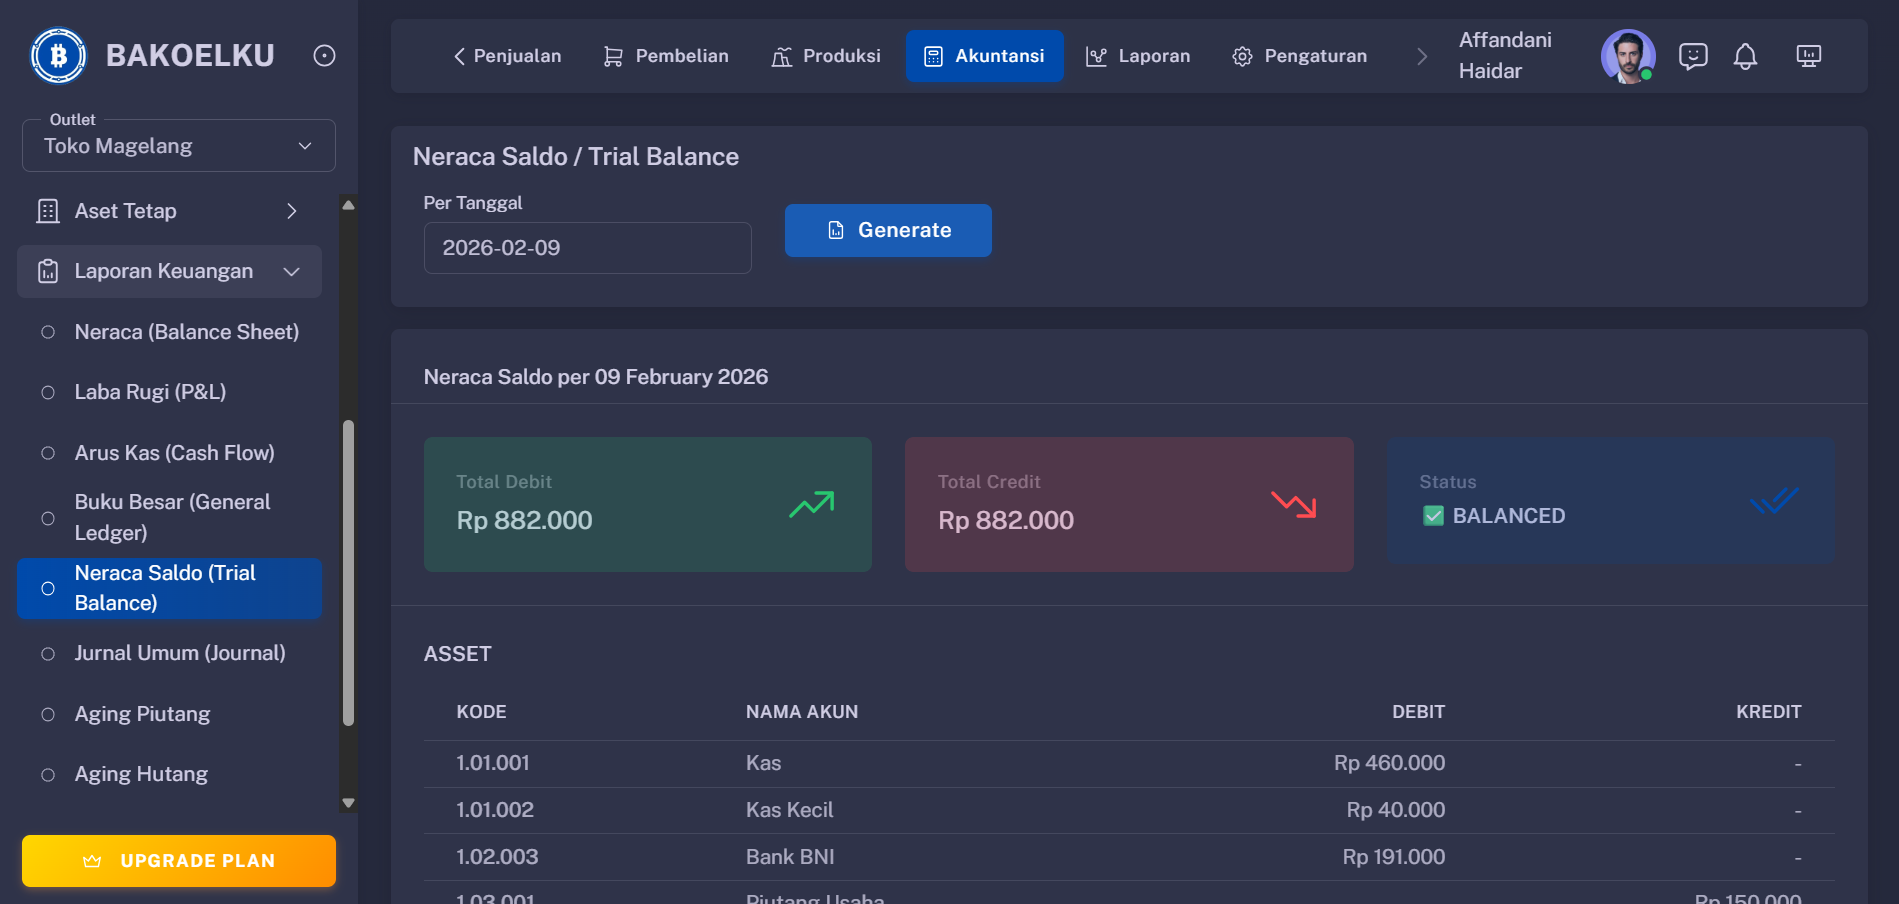
Task: Open the Pengaturan gear icon
Action: [x=1242, y=56]
